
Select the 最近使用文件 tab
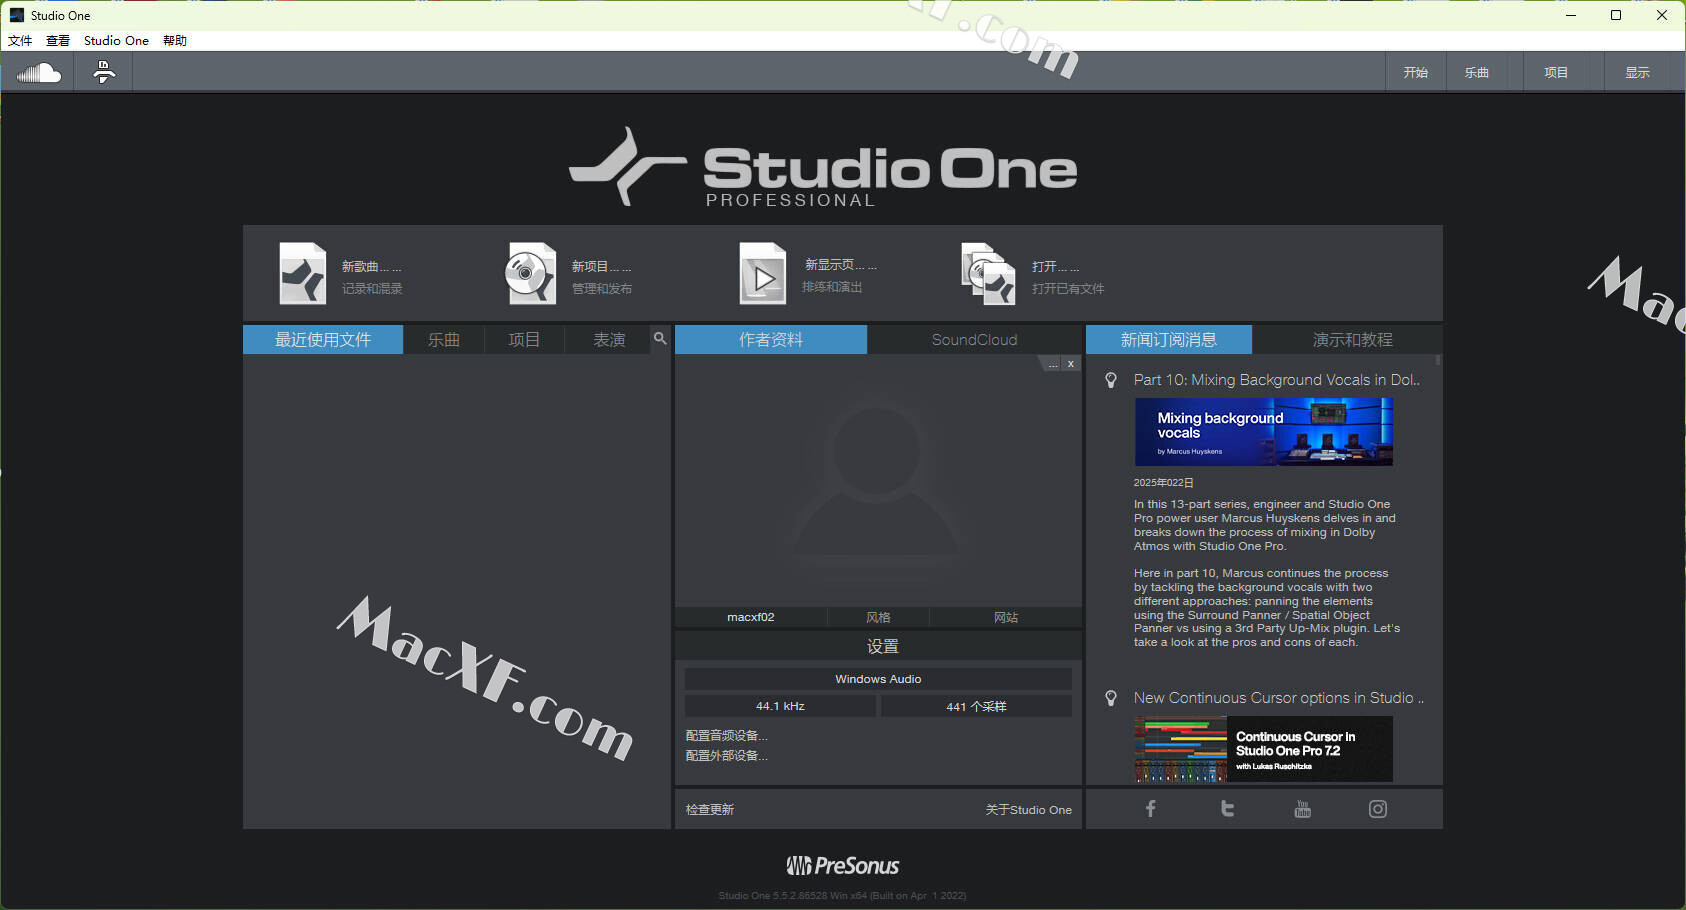click(323, 339)
